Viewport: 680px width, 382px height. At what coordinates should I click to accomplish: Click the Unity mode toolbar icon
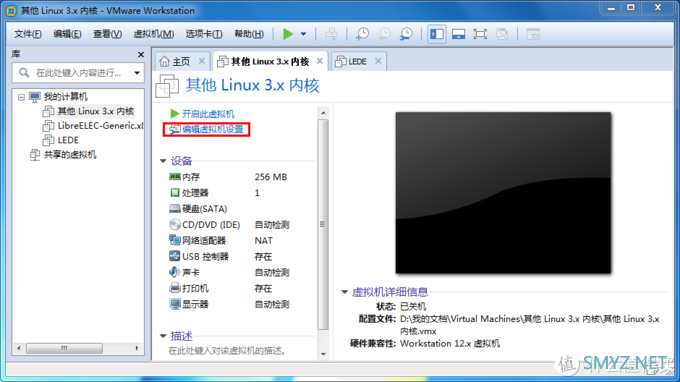(x=502, y=34)
